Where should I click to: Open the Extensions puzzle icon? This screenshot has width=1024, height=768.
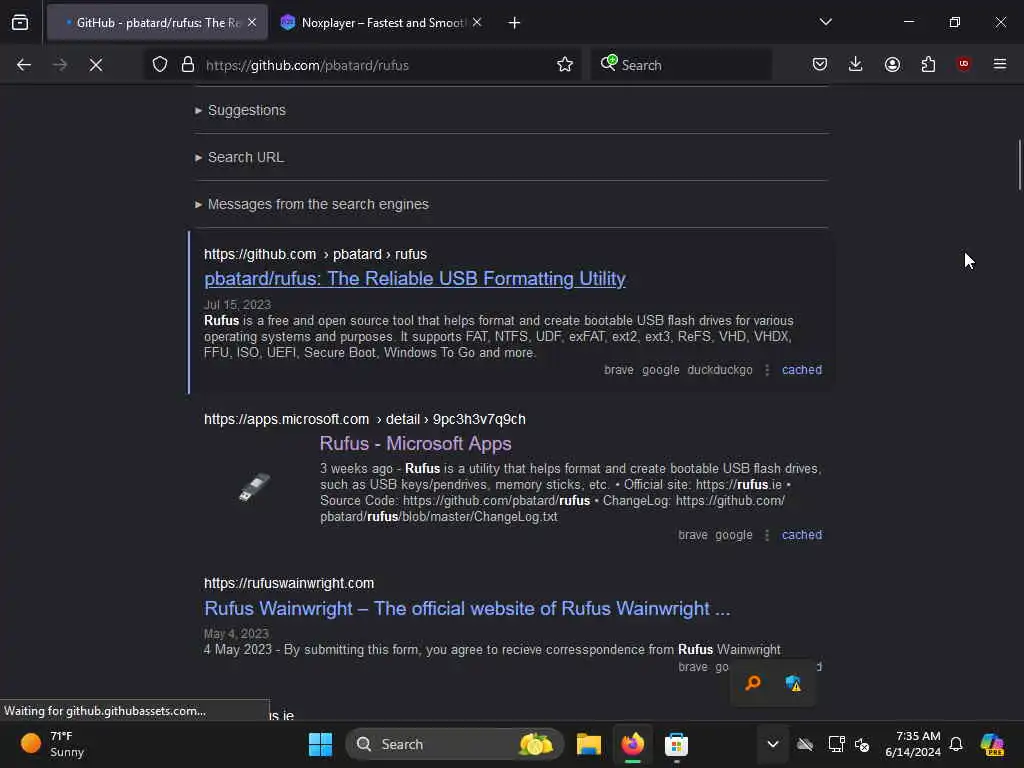point(928,64)
